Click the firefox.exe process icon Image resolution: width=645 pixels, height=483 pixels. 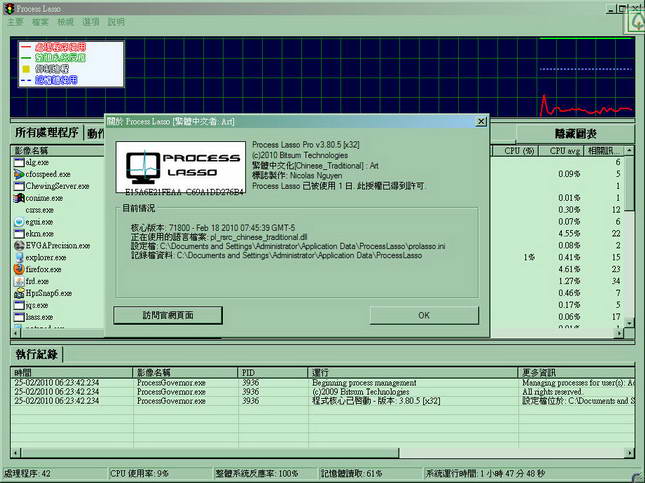tap(19, 269)
